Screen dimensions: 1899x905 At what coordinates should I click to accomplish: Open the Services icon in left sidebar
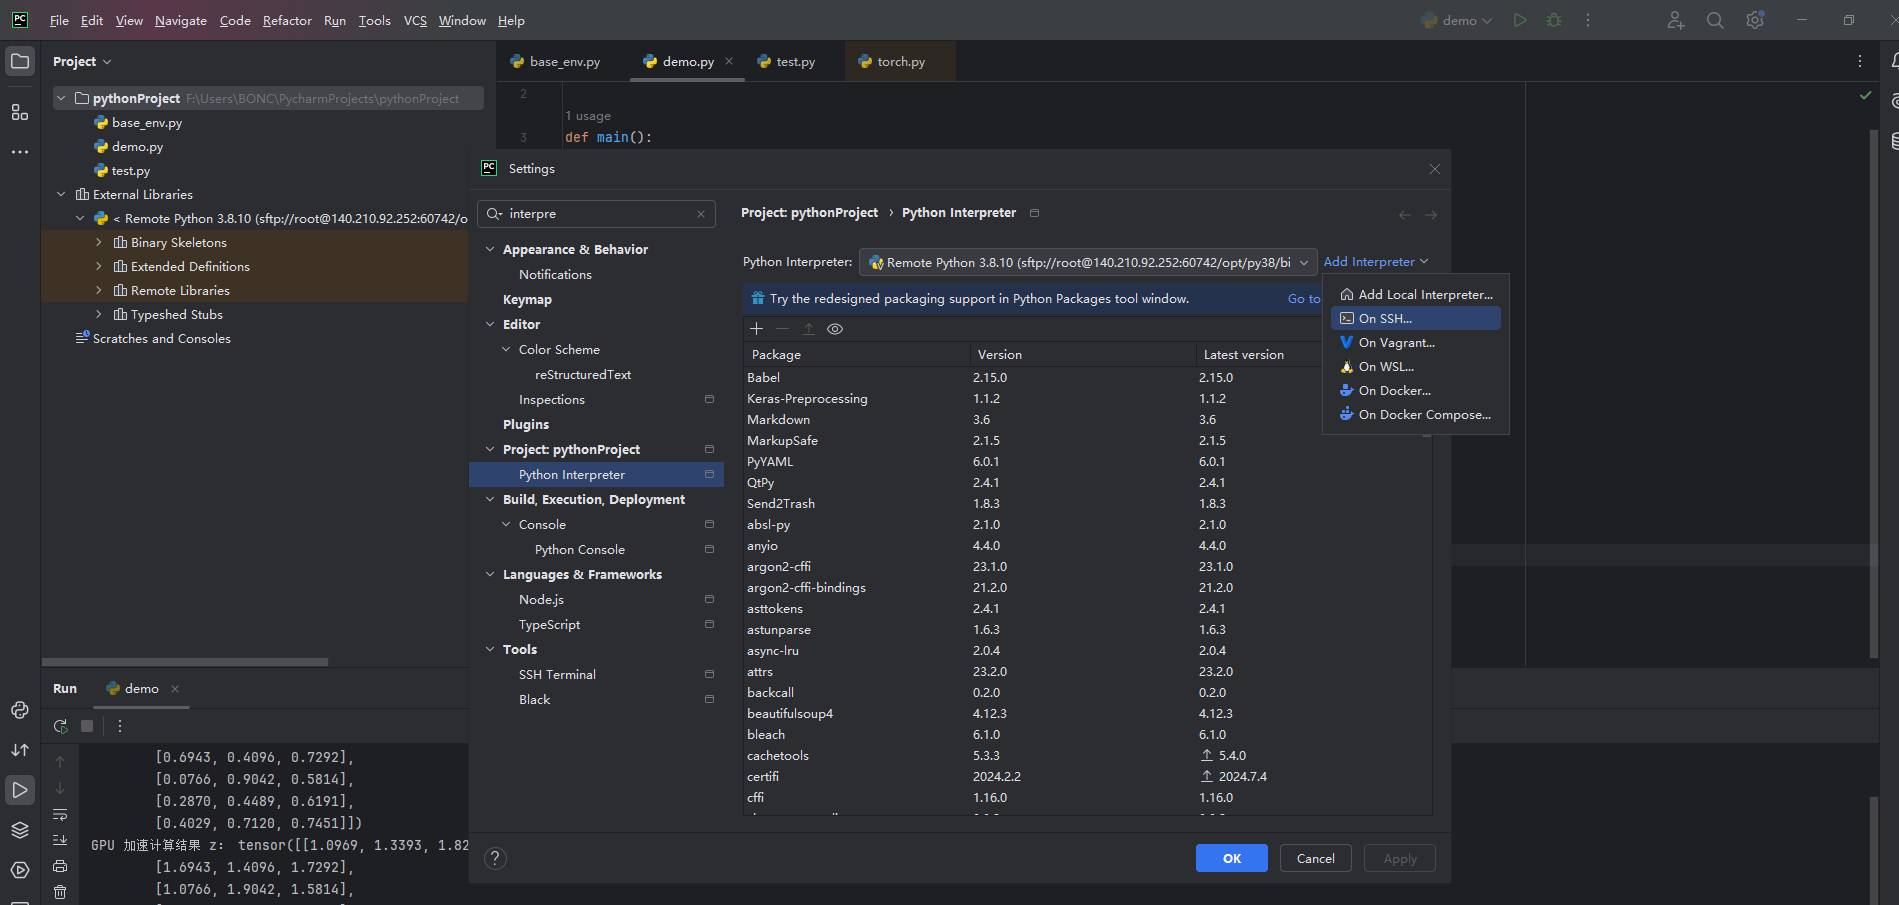(x=20, y=870)
